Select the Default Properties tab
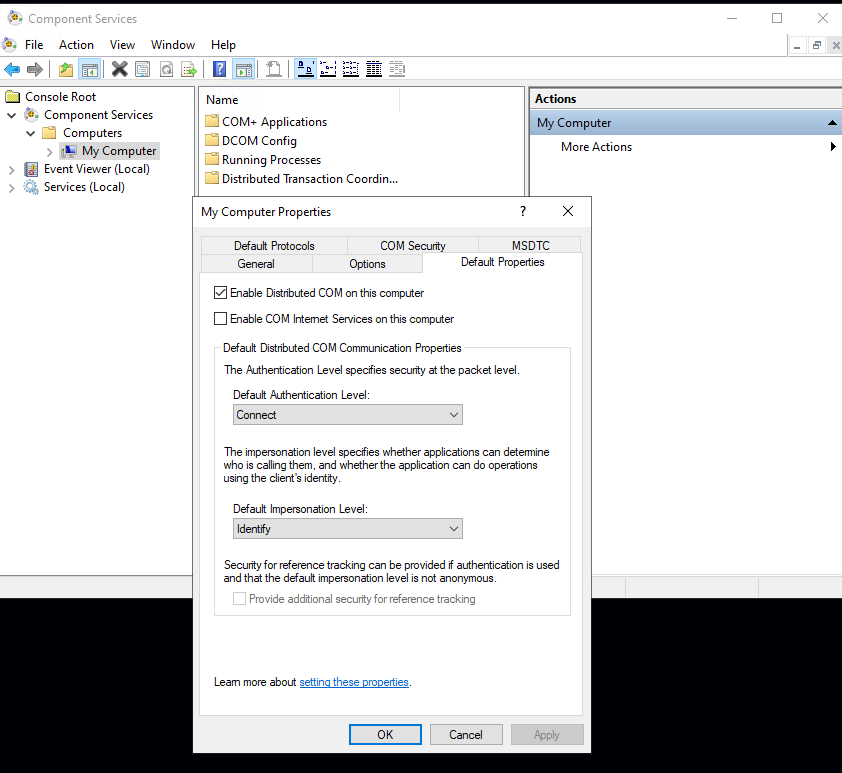 click(502, 262)
